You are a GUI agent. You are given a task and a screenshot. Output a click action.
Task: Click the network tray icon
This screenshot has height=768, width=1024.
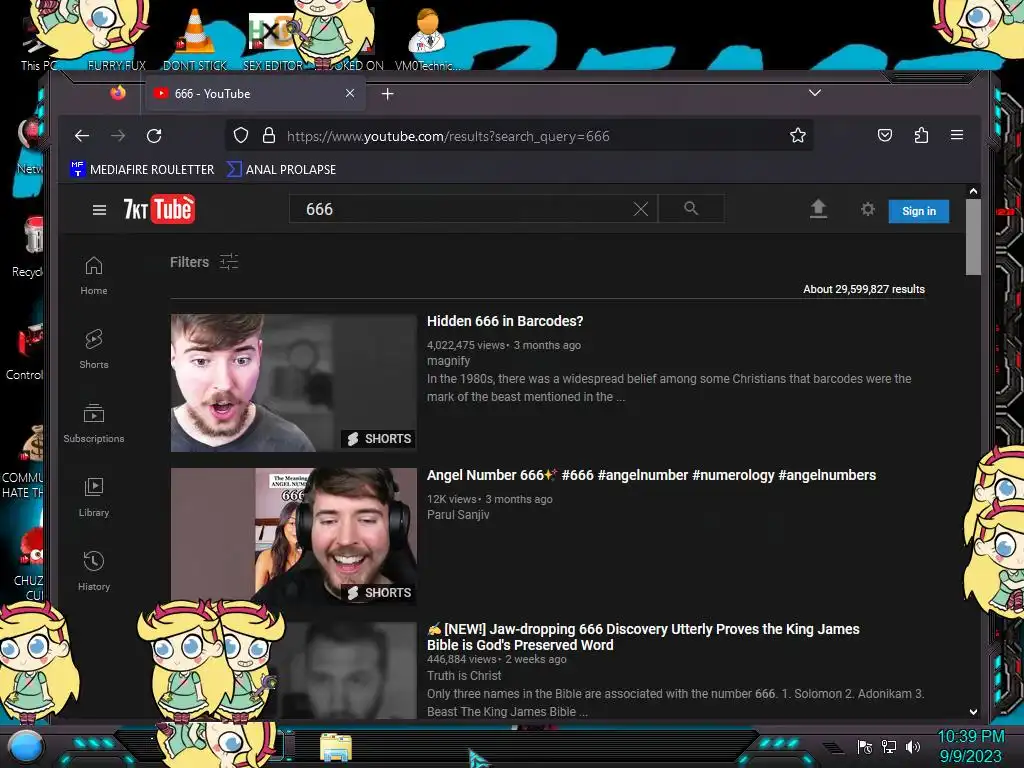[x=889, y=746]
